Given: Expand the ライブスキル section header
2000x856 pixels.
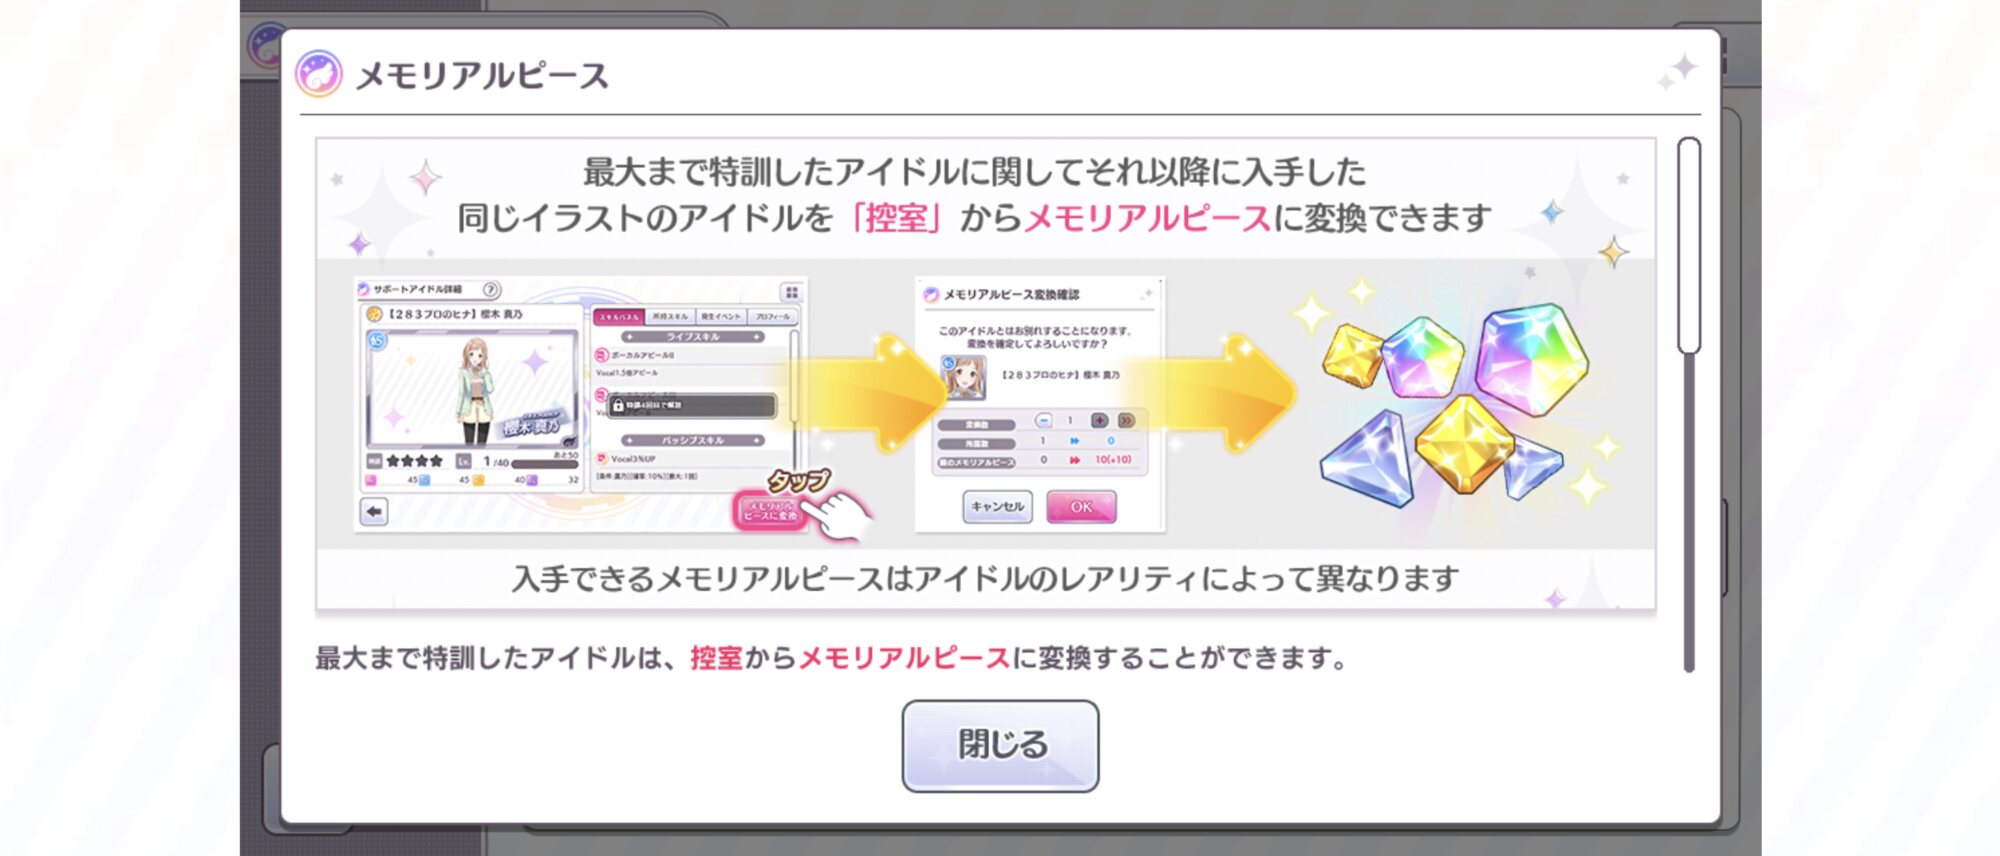Looking at the screenshot, I should [x=693, y=338].
